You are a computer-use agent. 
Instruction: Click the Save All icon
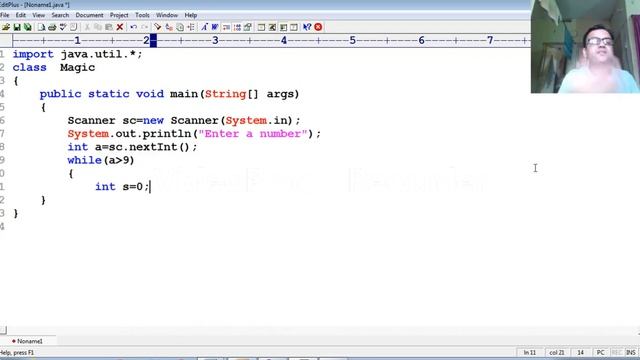point(28,27)
